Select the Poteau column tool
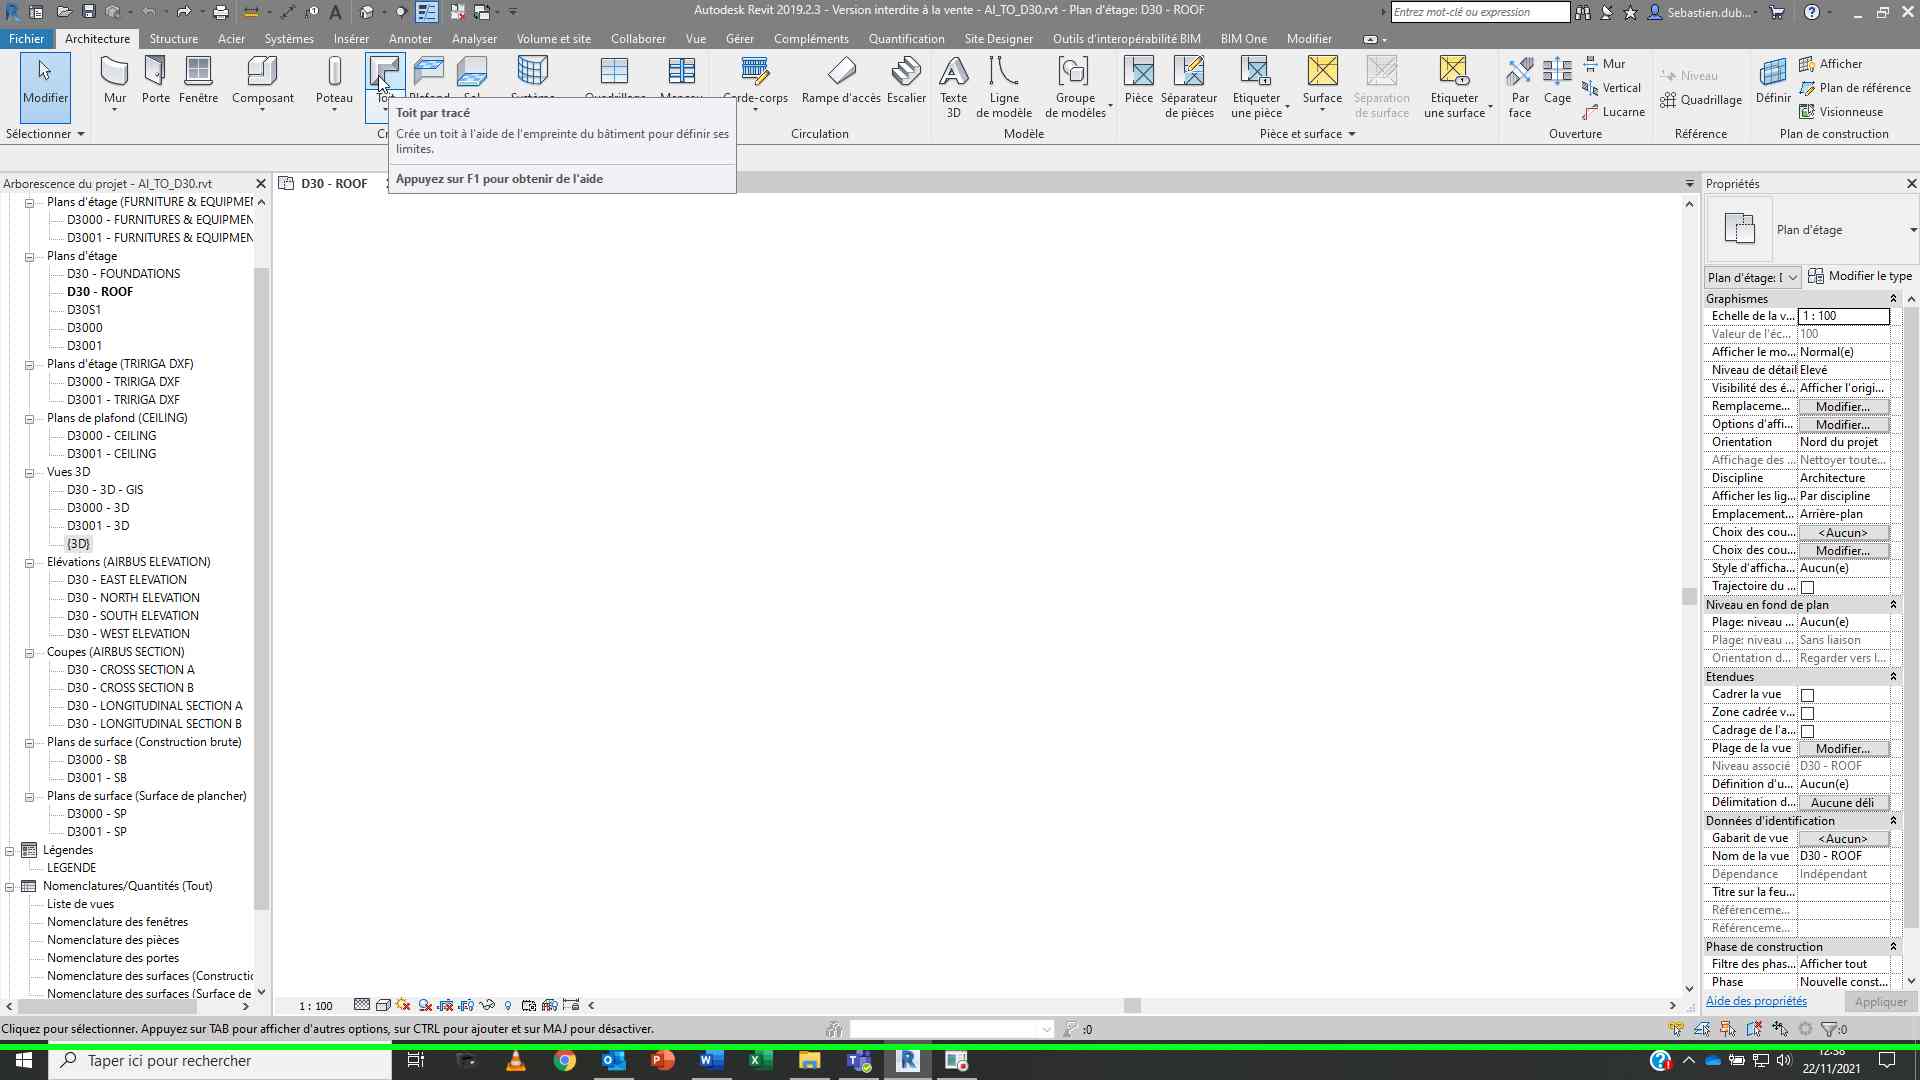Image resolution: width=1920 pixels, height=1080 pixels. (x=334, y=82)
